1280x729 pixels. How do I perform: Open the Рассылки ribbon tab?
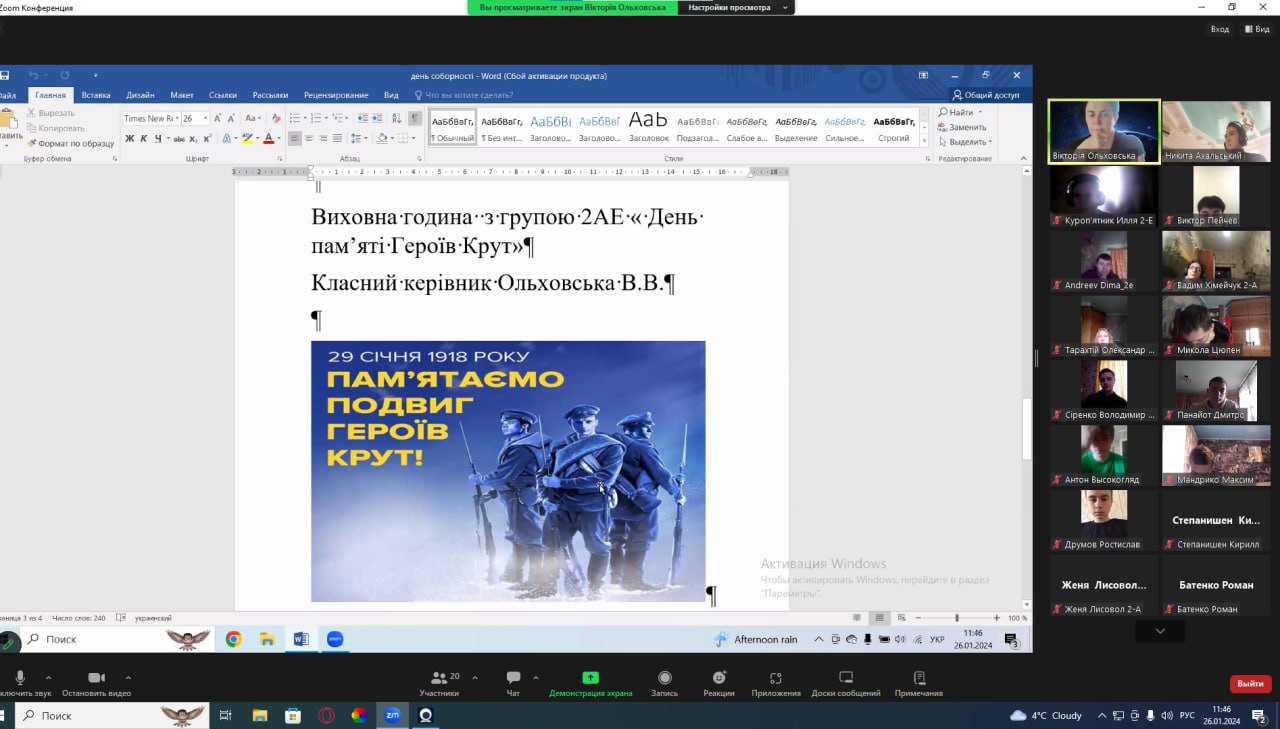[x=270, y=95]
